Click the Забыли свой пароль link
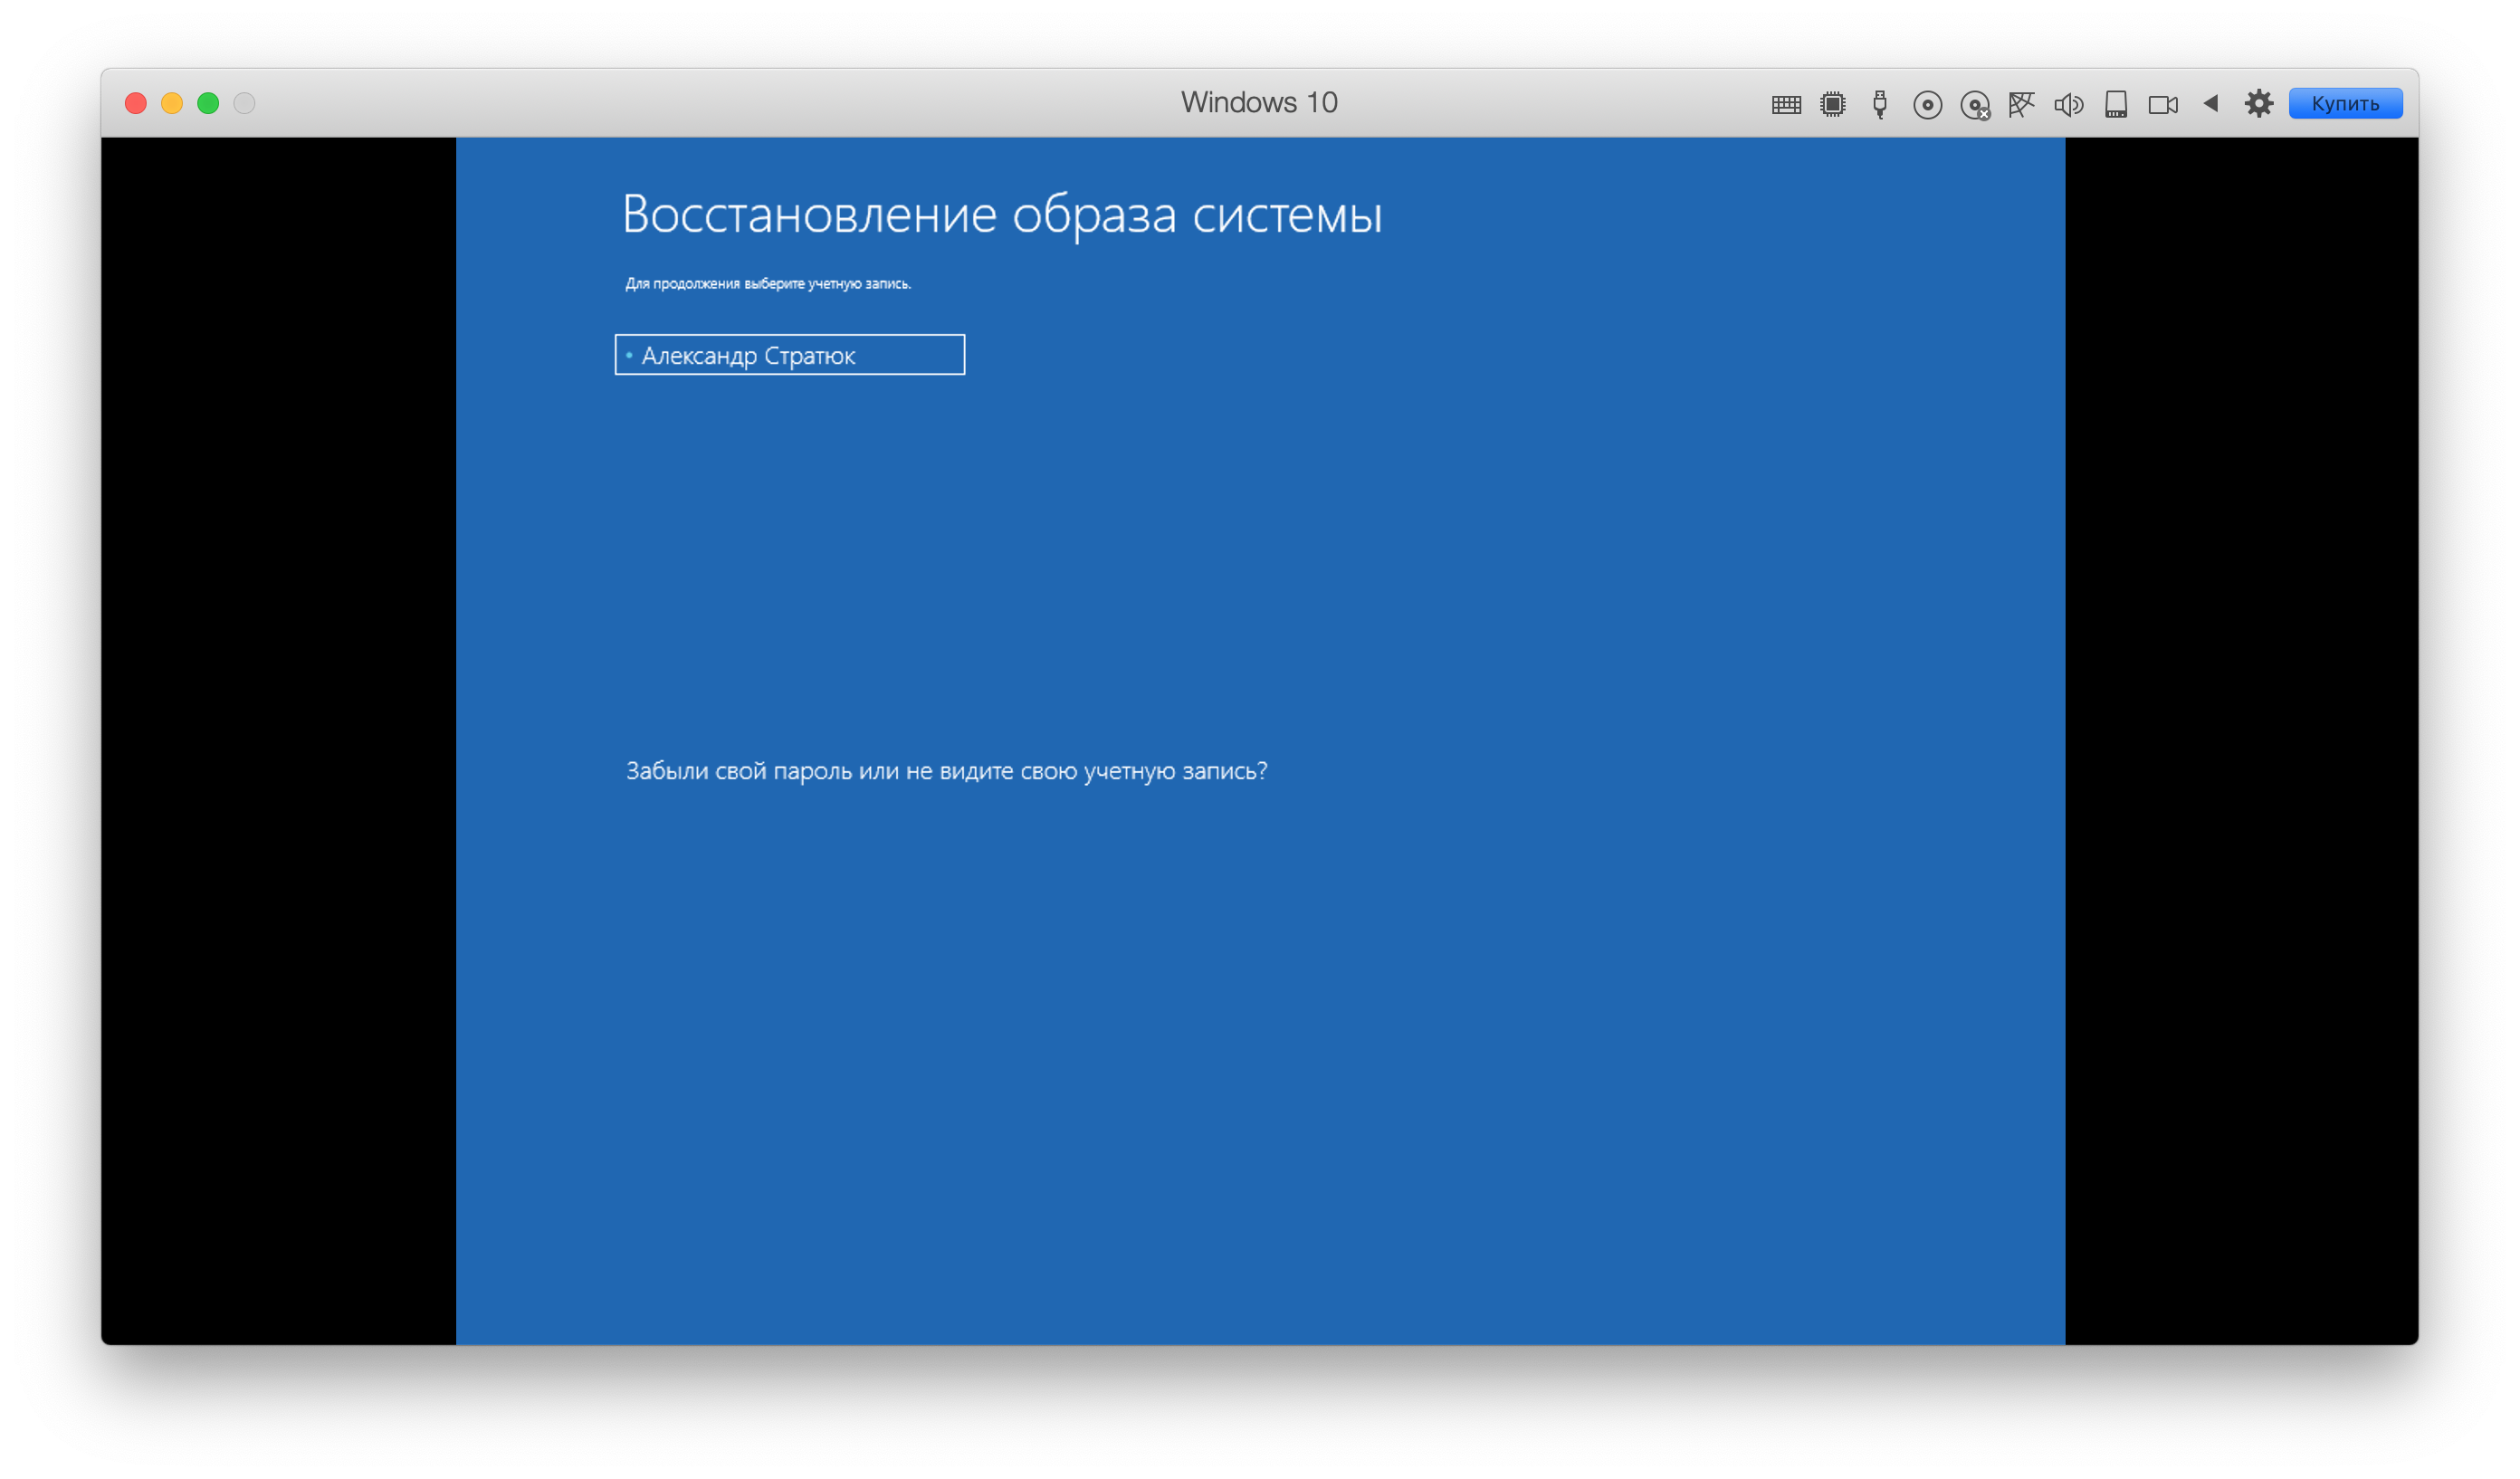This screenshot has height=1479, width=2520. pyautogui.click(x=946, y=771)
